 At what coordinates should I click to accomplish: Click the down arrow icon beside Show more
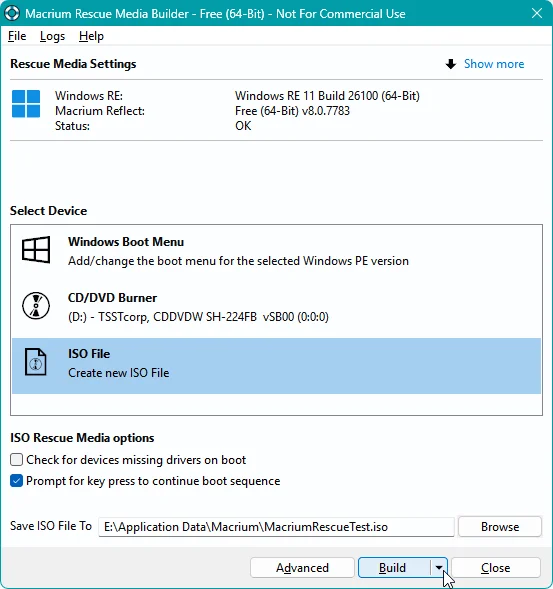click(451, 64)
